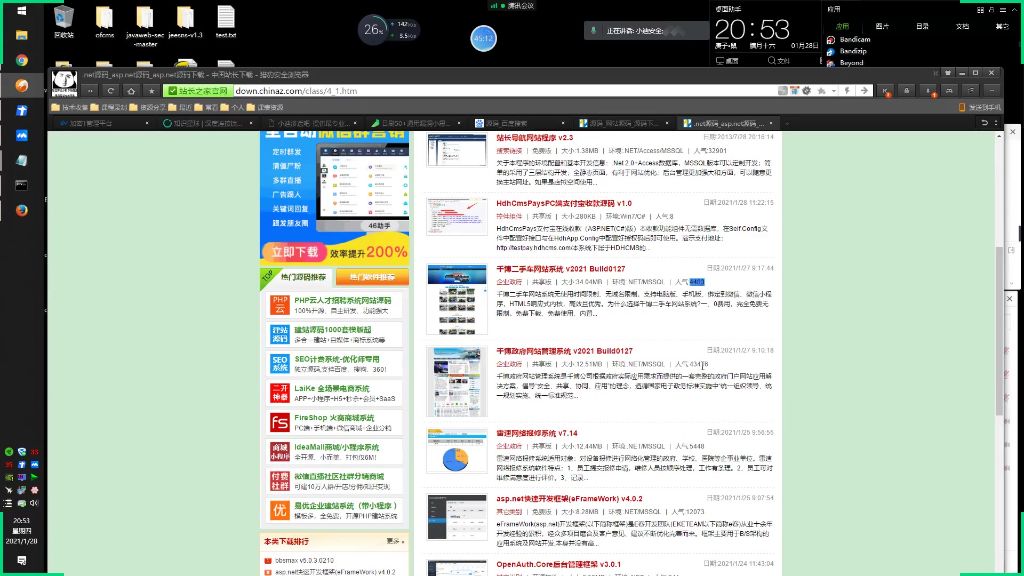Open the ofcms desktop folder
Screen dimensions: 1024x576
104,22
